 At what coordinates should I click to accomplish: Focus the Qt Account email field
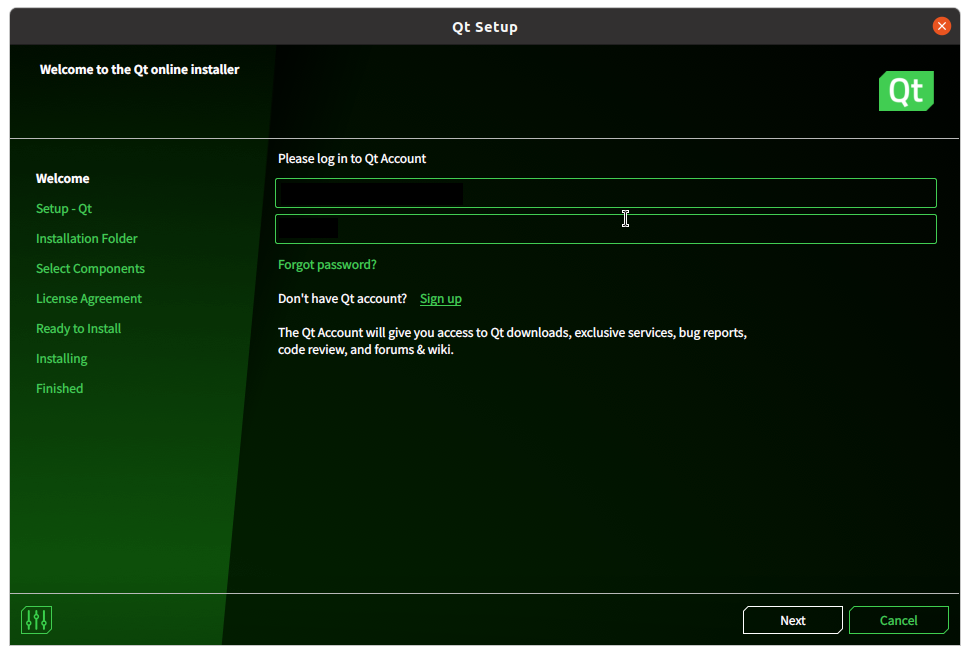click(606, 193)
